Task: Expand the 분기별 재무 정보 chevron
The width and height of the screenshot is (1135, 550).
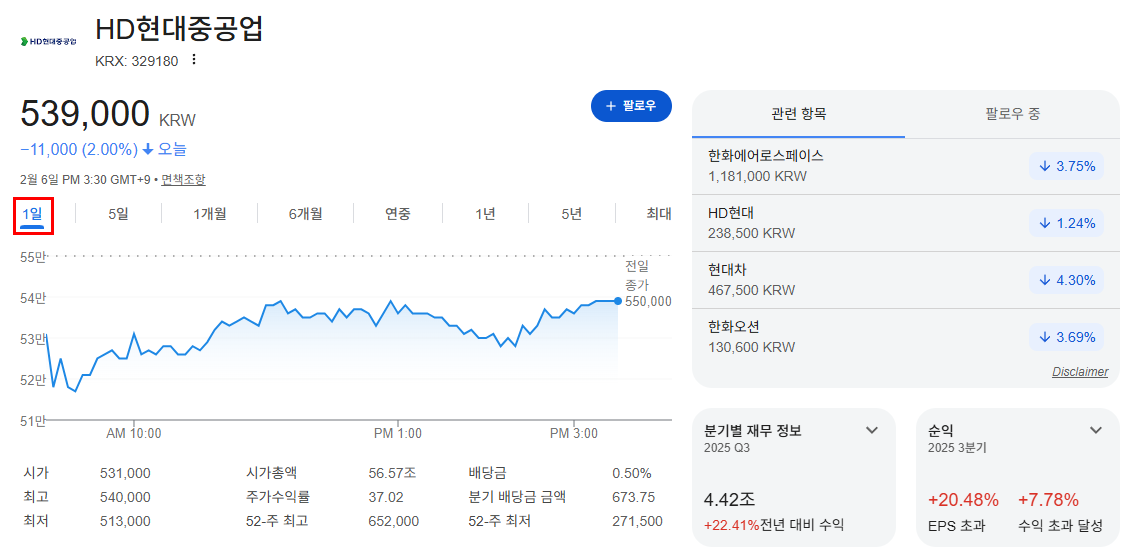Action: (872, 431)
